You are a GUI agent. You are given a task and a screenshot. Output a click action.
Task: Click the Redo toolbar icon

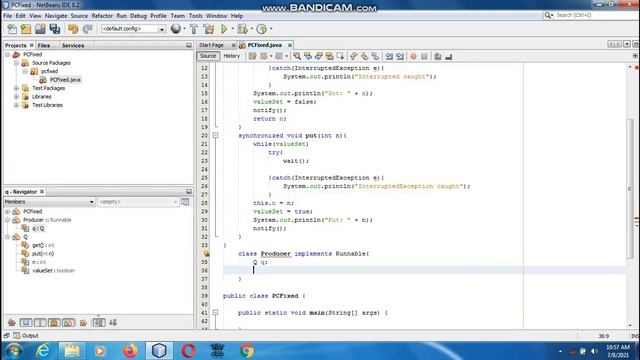coord(87,29)
